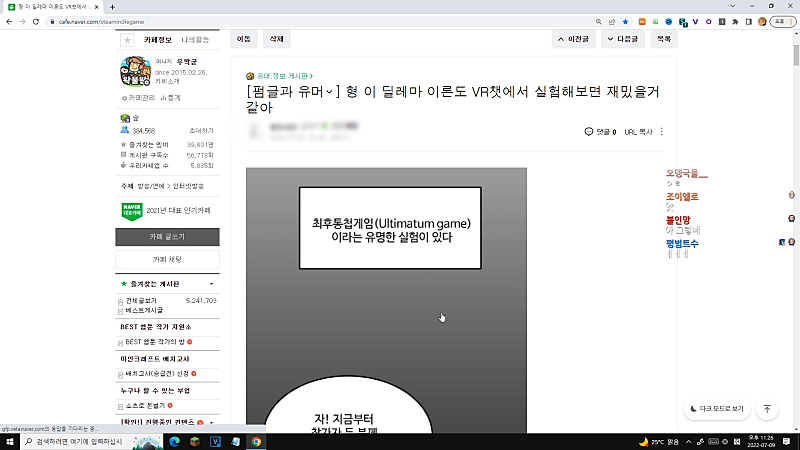
Task: Go back in browser history
Action: pyautogui.click(x=9, y=22)
